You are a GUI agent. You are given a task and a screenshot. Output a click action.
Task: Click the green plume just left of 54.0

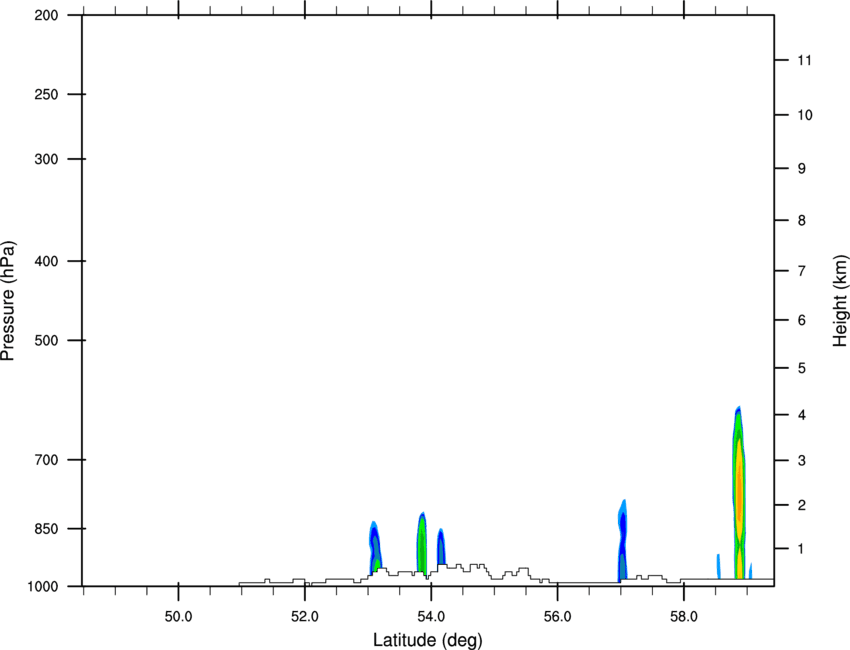[x=422, y=543]
